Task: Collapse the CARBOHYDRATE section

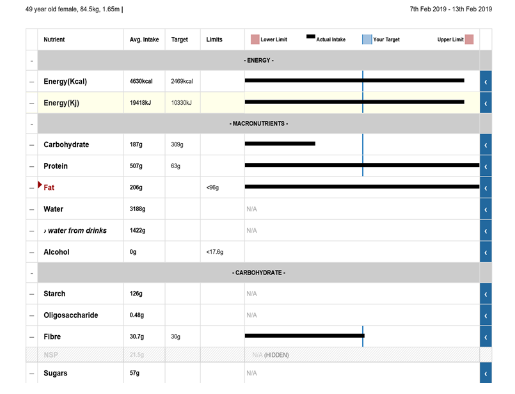Action: coord(32,273)
